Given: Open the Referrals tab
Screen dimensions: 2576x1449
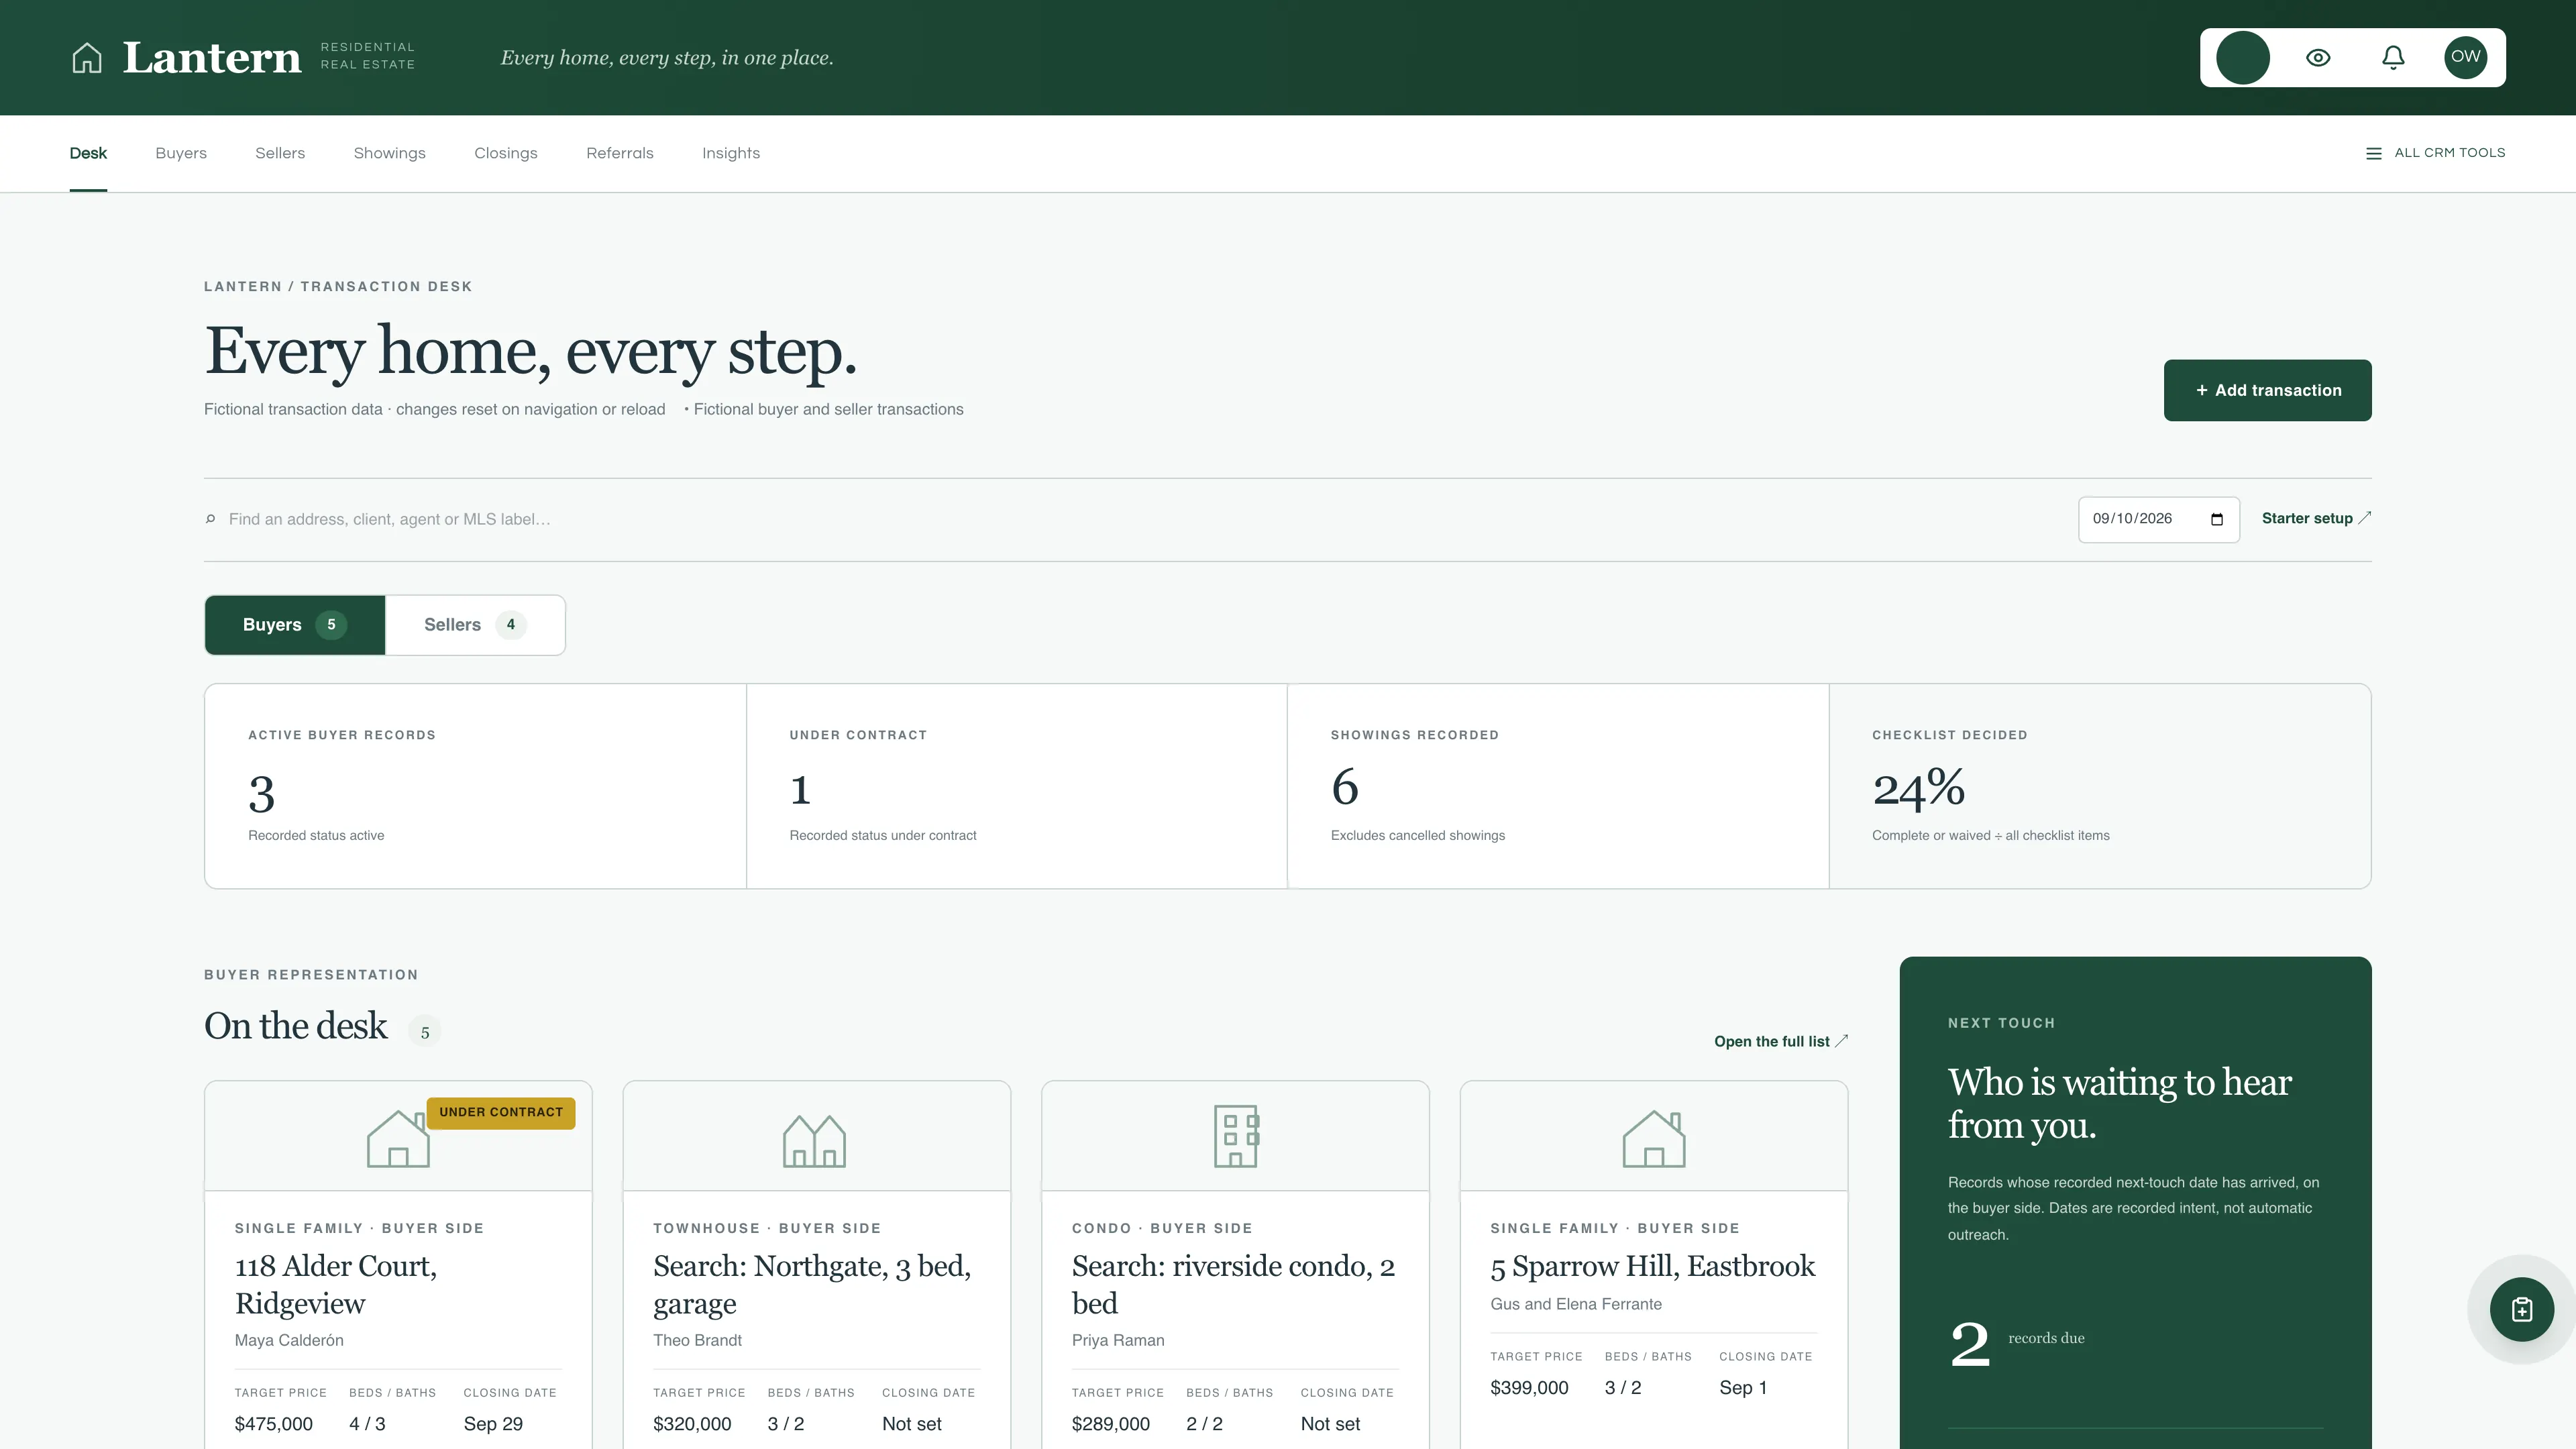Looking at the screenshot, I should [620, 153].
